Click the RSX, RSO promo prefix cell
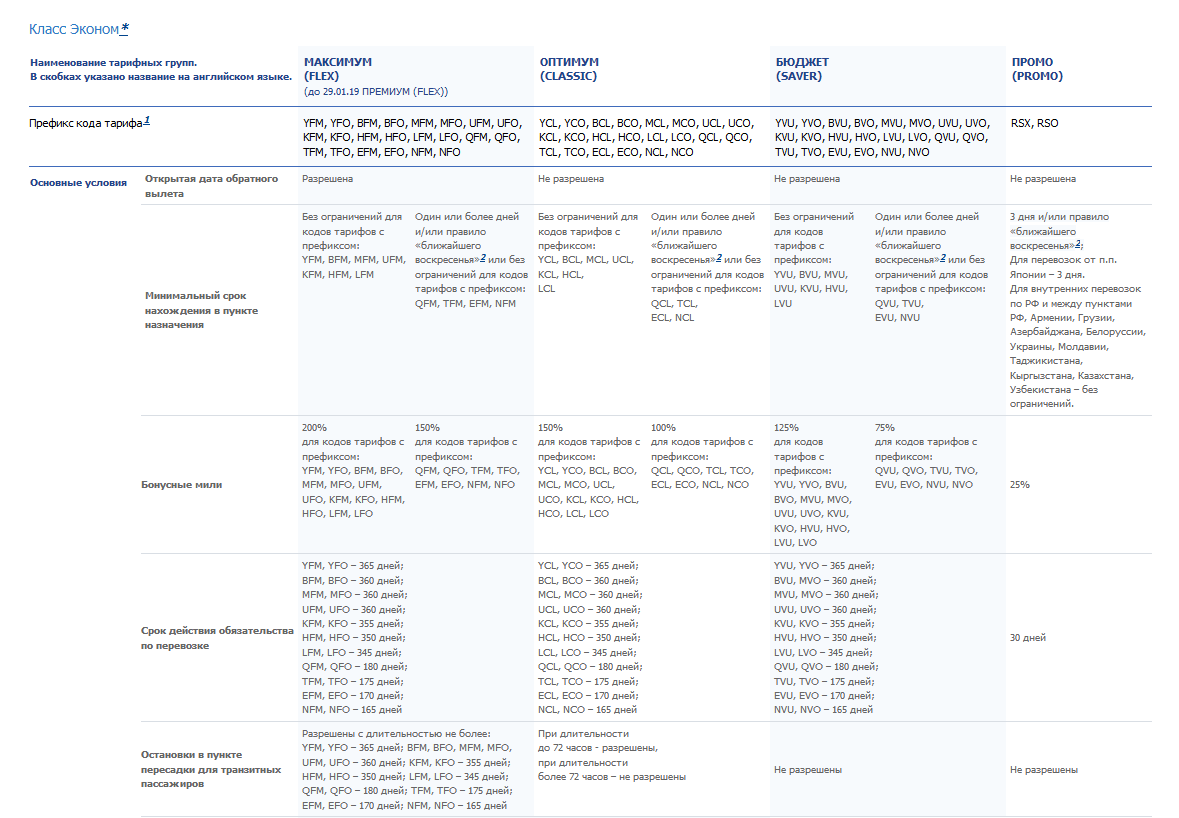 tap(1034, 124)
